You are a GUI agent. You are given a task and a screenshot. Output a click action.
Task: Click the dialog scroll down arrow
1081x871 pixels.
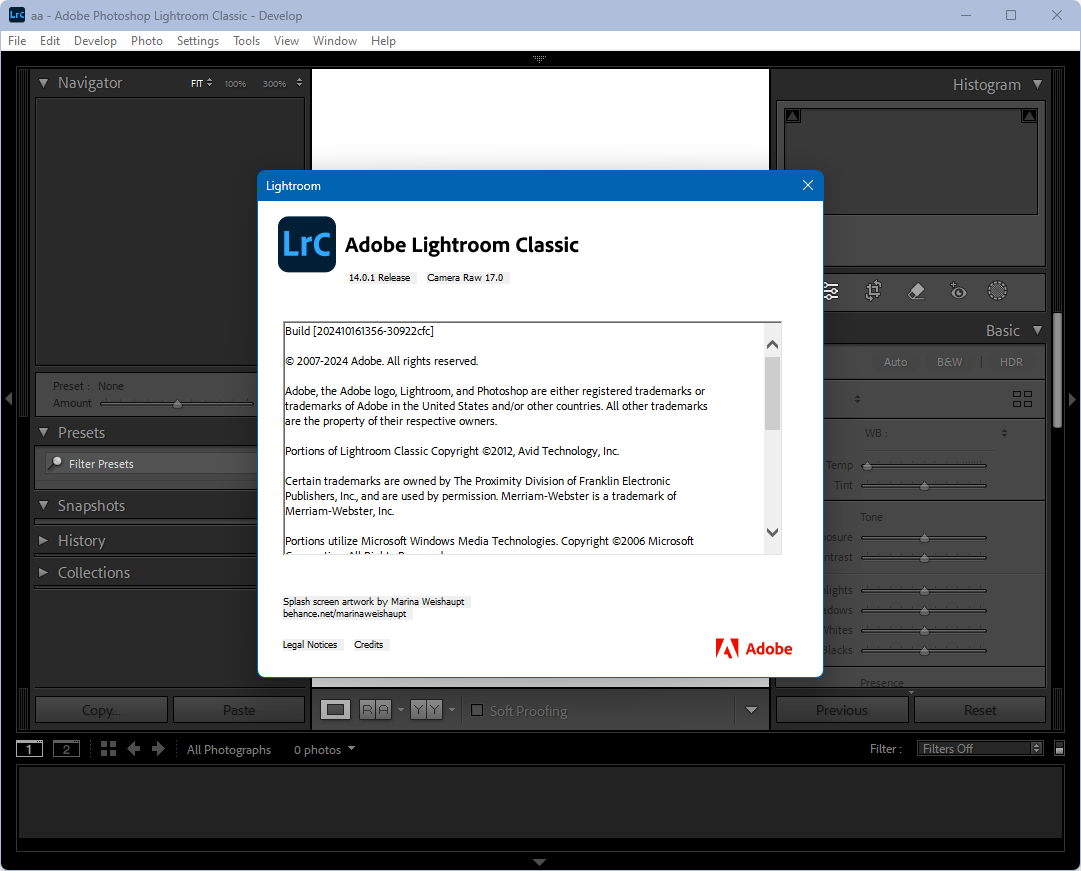coord(772,532)
